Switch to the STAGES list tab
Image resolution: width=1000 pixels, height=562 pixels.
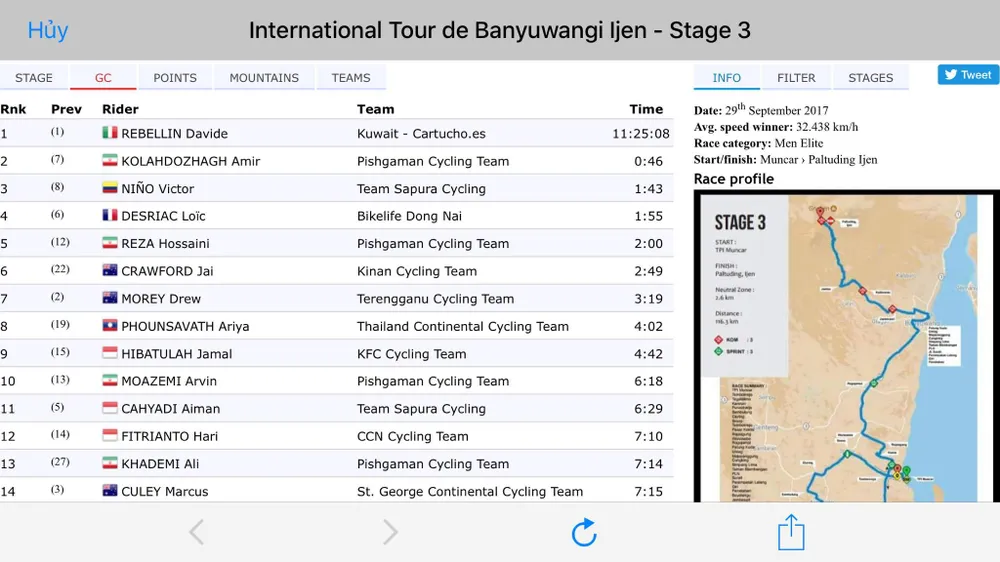[870, 78]
